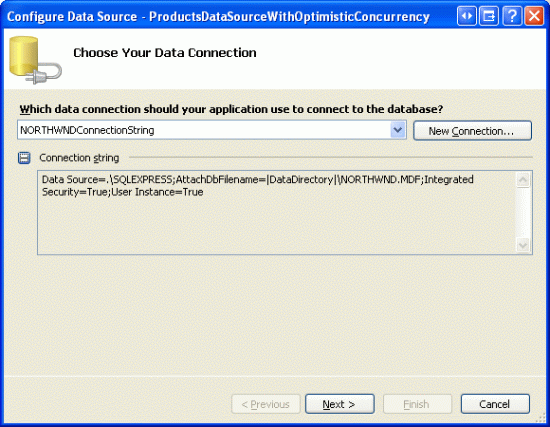Click the left-right arrows icon in title bar
Viewport: 550px width, 427px height.
point(467,16)
